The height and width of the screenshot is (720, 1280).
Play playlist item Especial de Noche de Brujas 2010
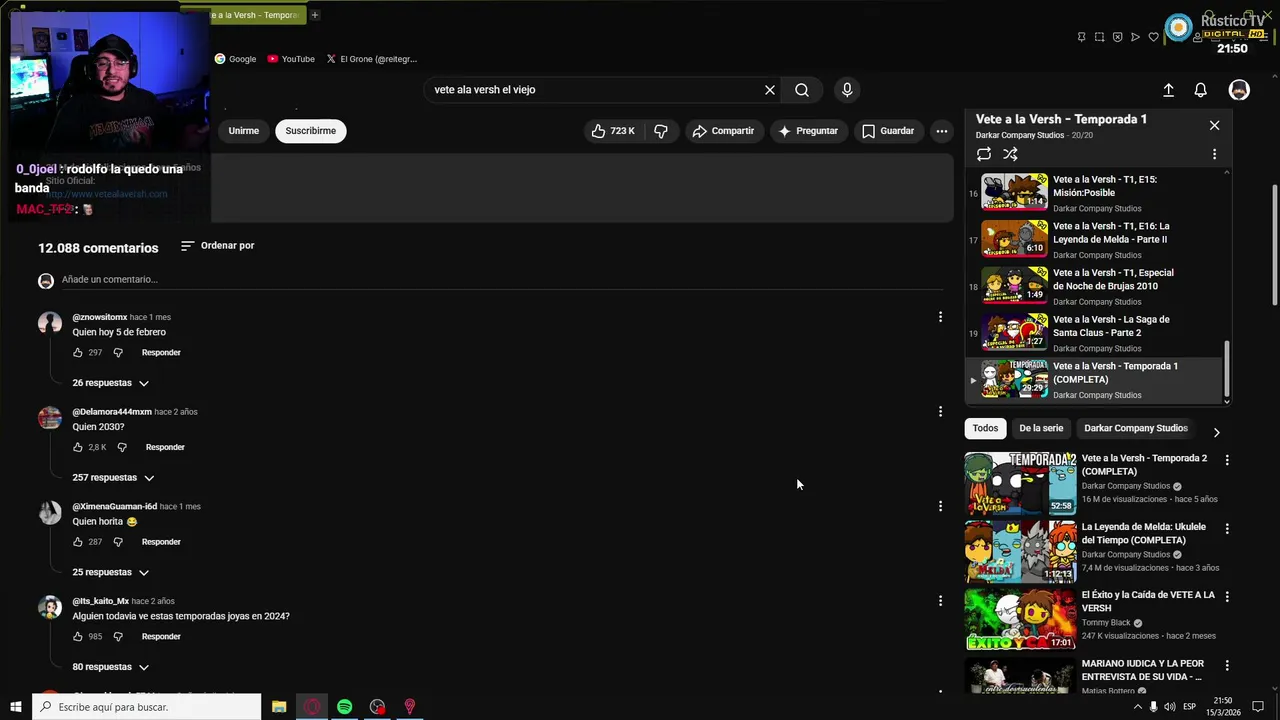coord(1095,286)
